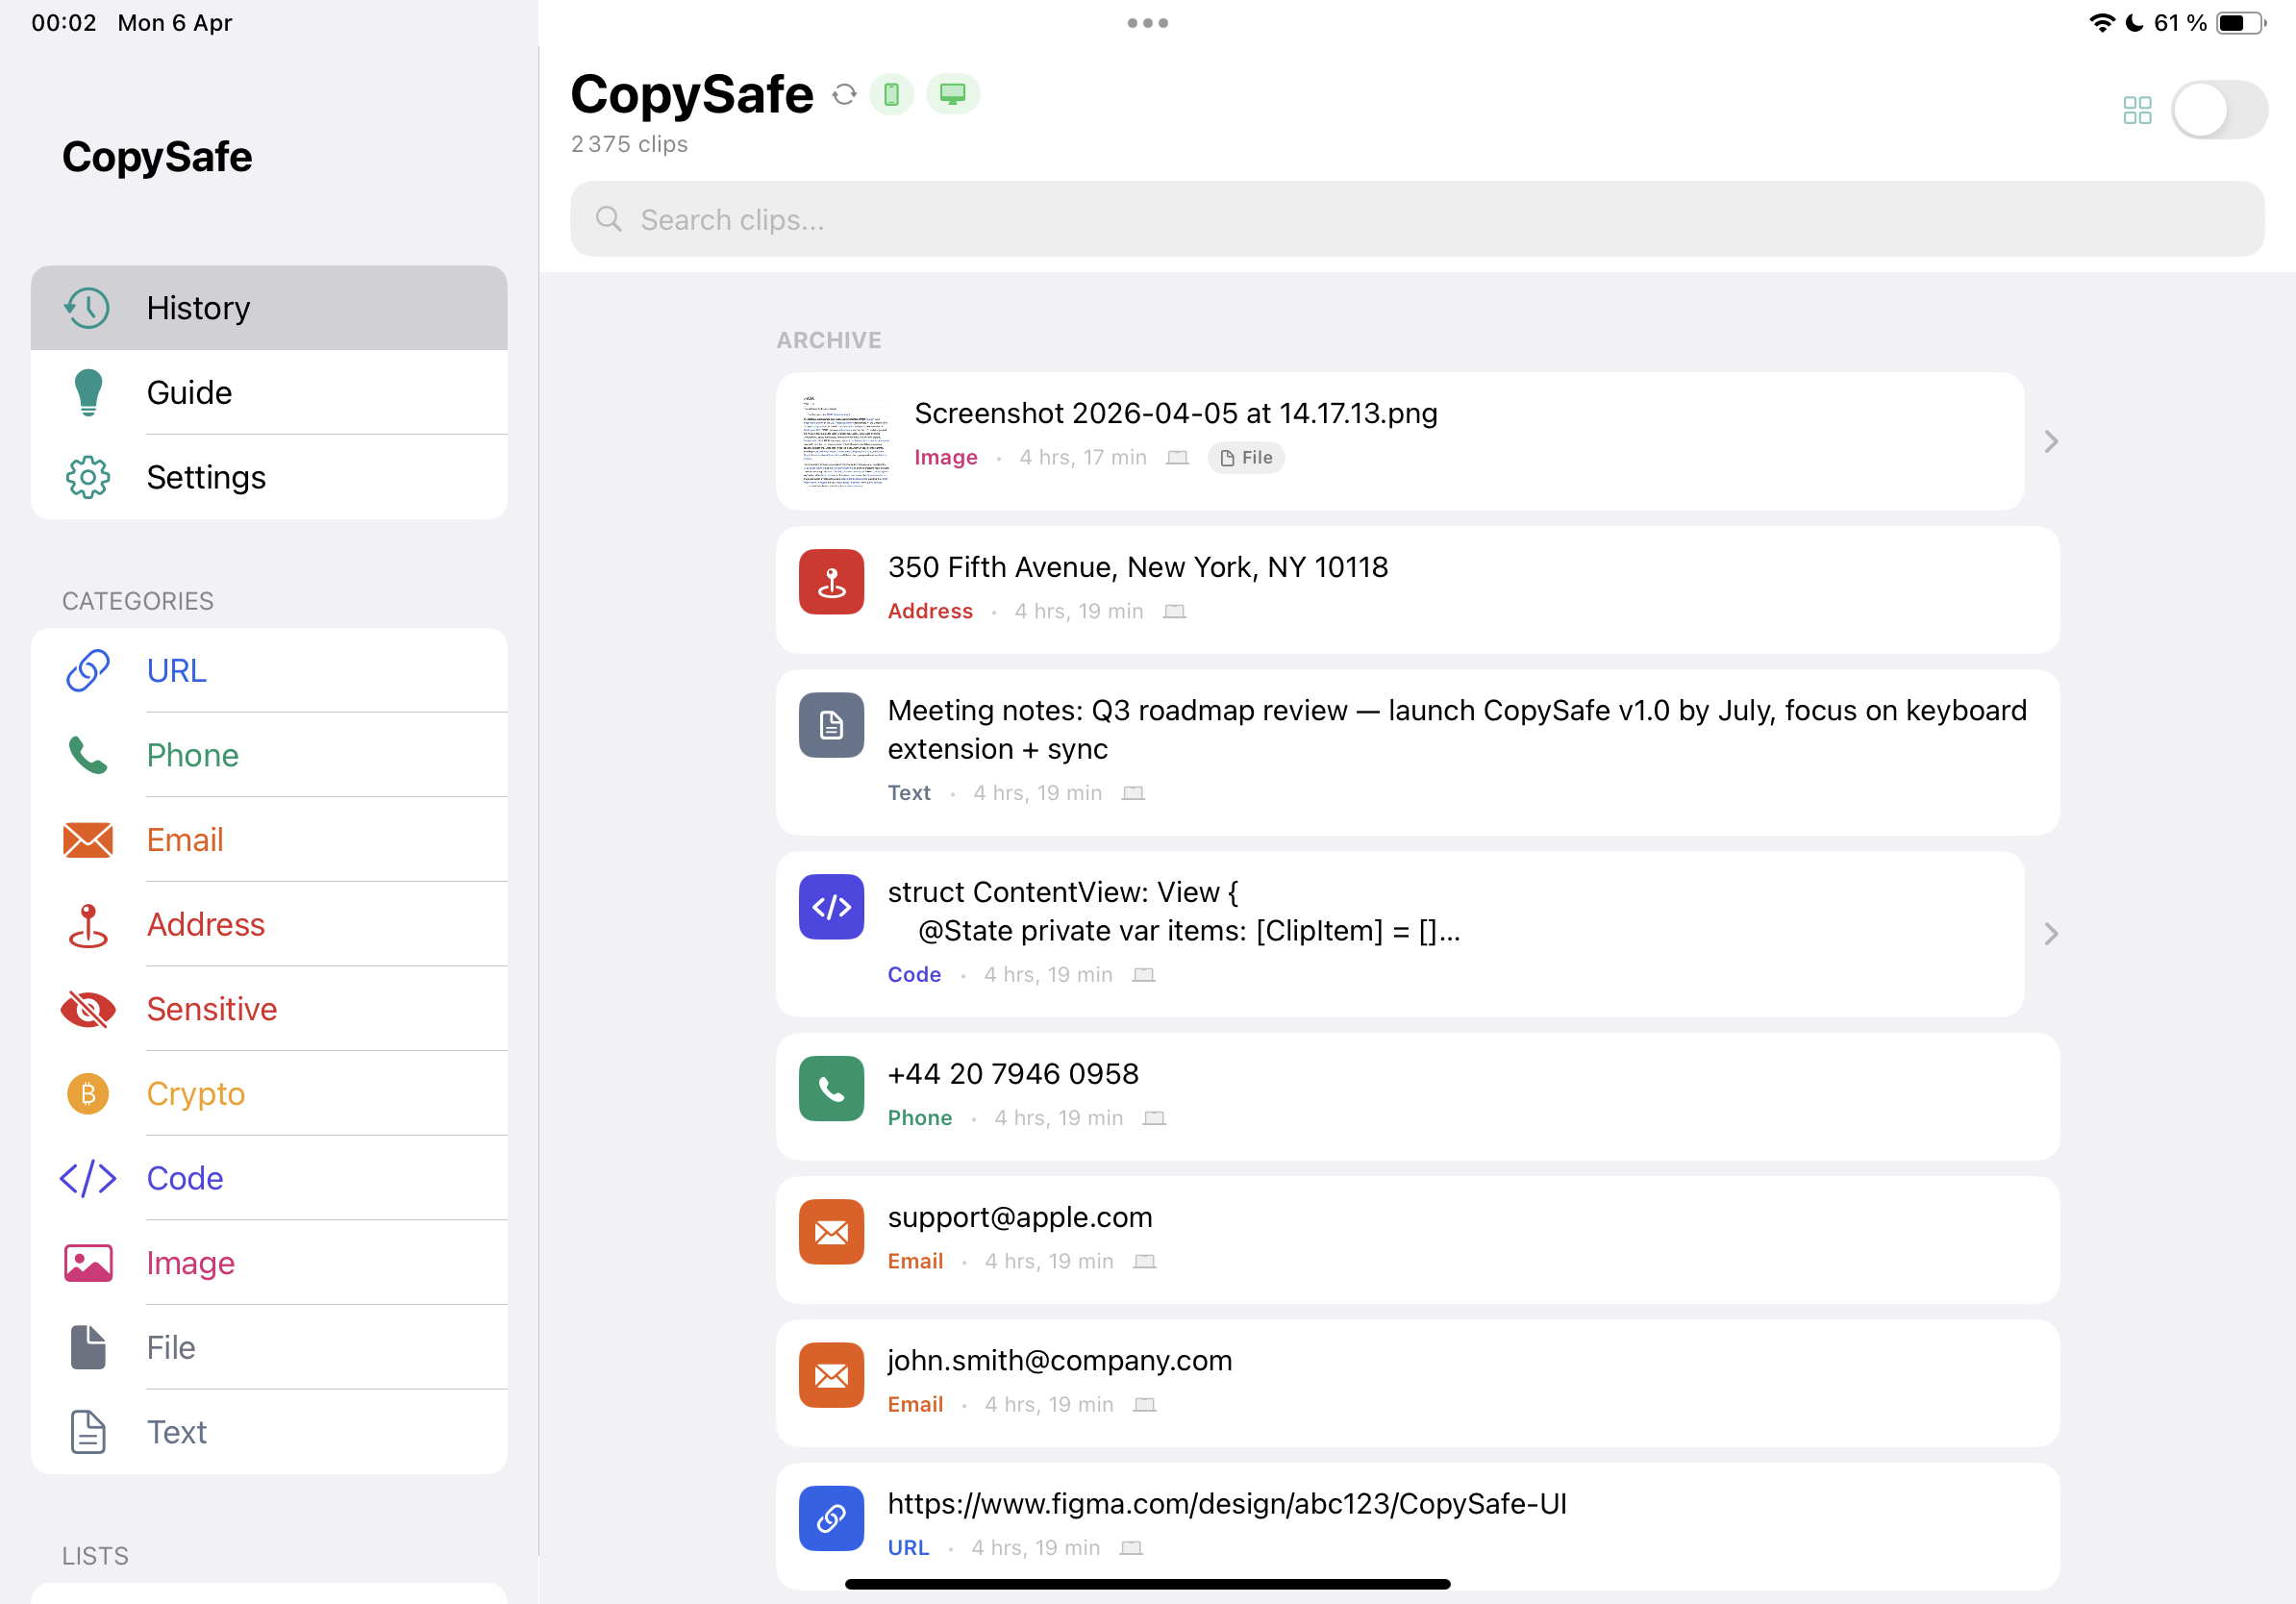Click the Sensitive crossed-eye sidebar icon
Screen dimensions: 2296x1604
[88, 1009]
